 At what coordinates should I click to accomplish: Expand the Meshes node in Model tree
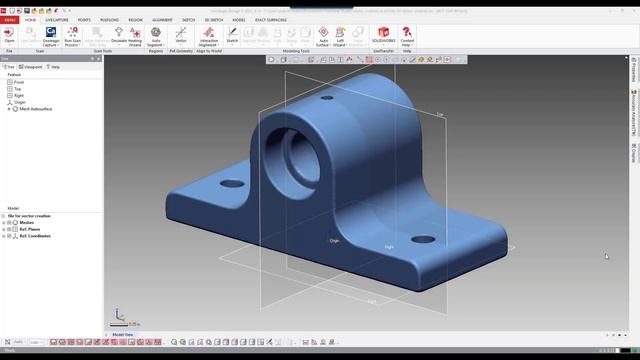(4, 222)
